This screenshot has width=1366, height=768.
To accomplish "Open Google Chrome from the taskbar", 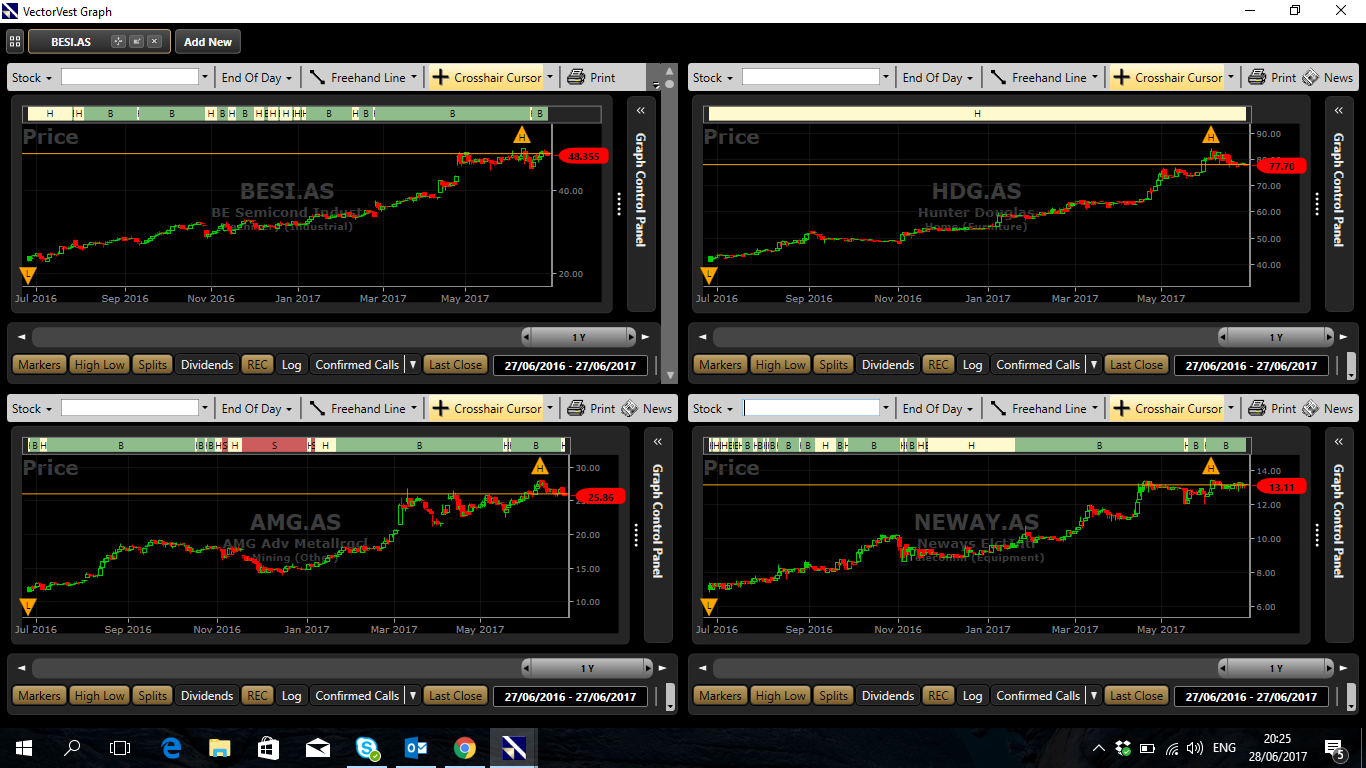I will point(464,747).
